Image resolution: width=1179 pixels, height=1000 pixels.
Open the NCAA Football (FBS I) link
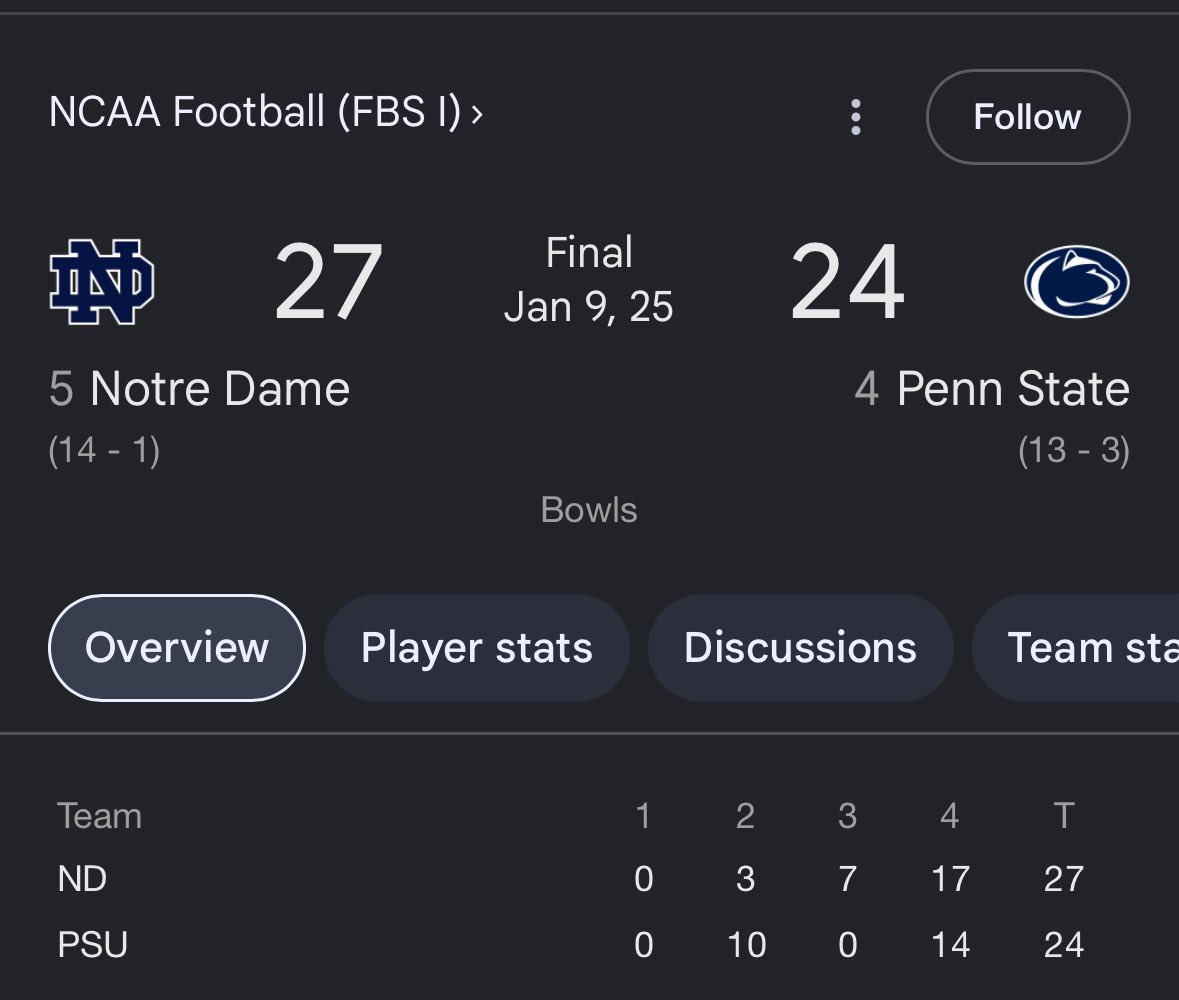pos(254,114)
